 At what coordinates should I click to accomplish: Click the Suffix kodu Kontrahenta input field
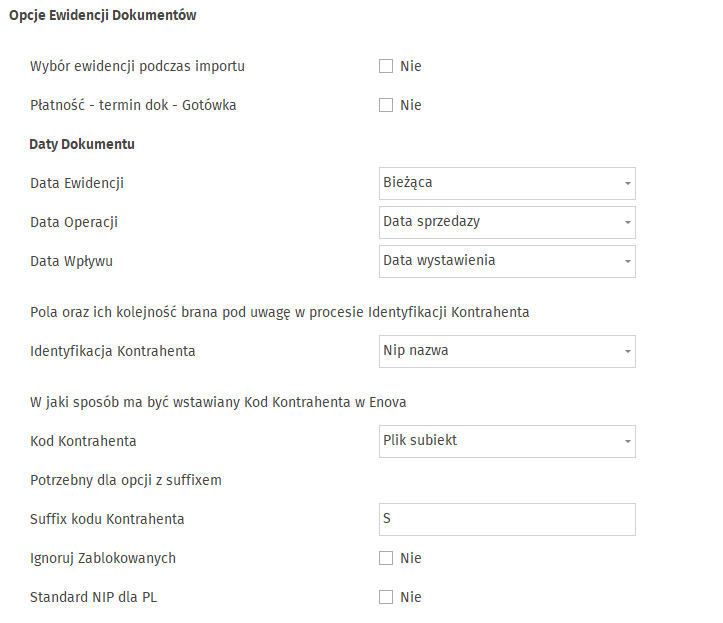point(507,519)
